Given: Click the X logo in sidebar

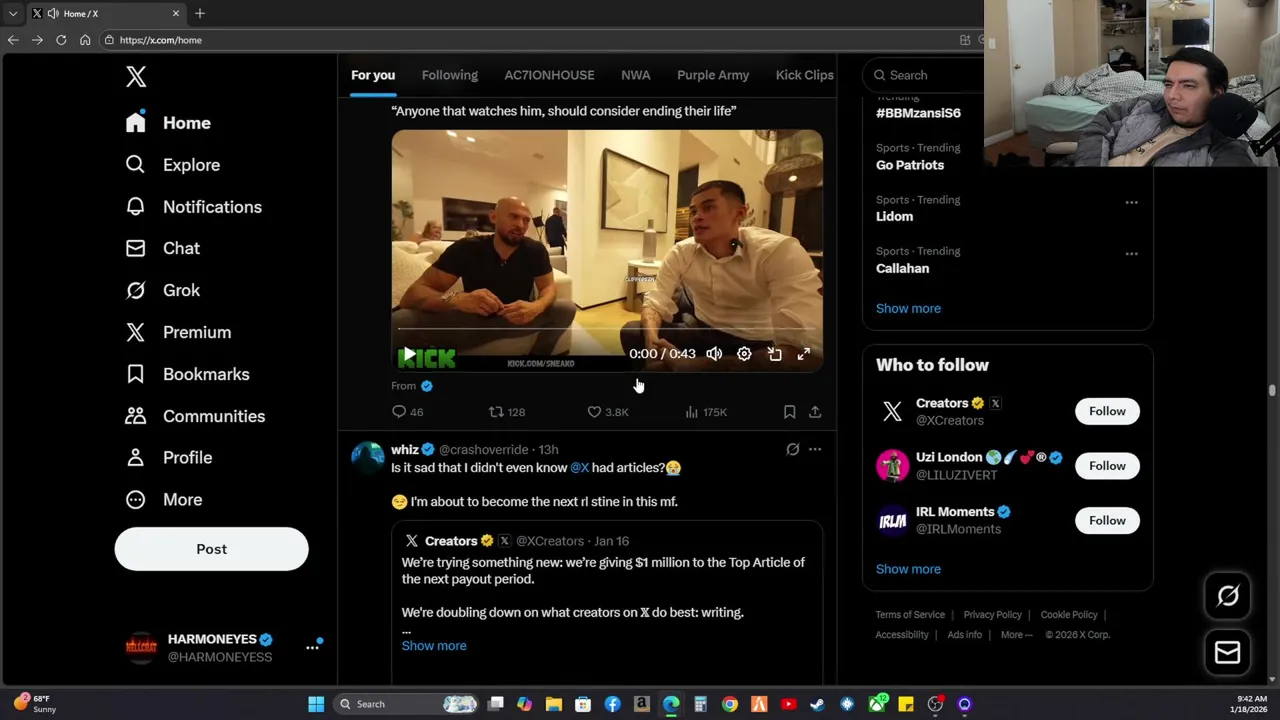Looking at the screenshot, I should click(x=136, y=76).
